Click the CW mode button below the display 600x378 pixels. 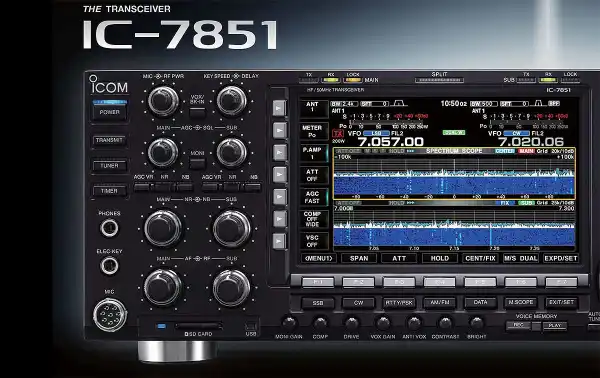tap(359, 303)
